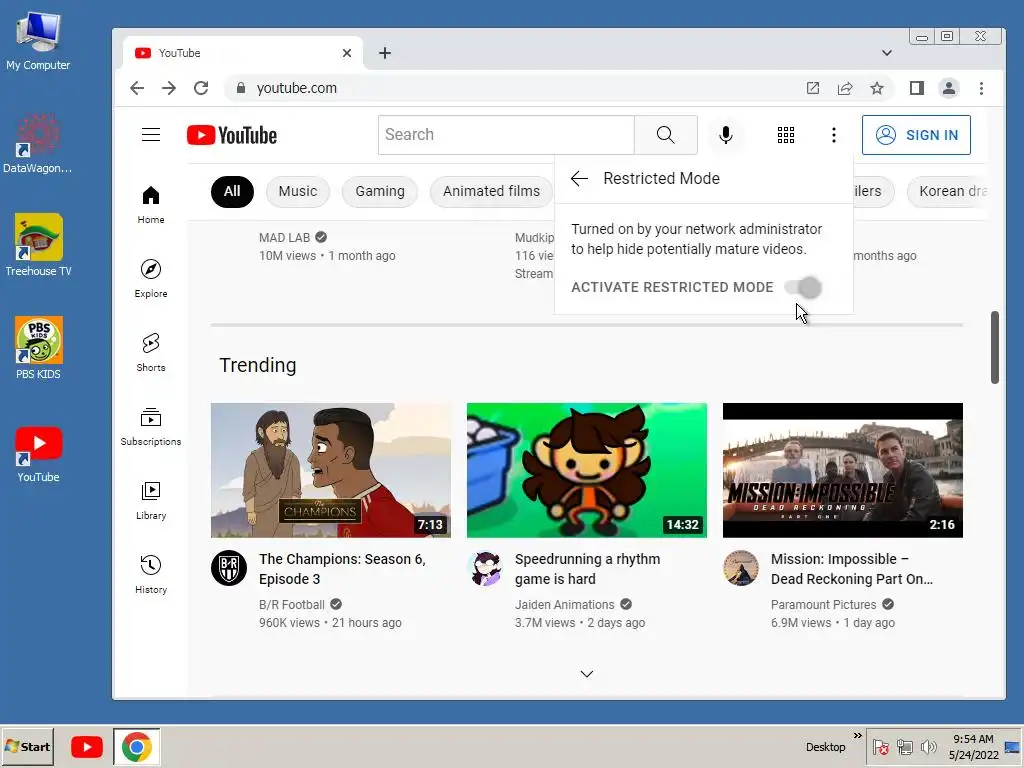Screen dimensions: 1024x768
Task: Expand Chrome tab search dropdown arrow
Action: [886, 53]
